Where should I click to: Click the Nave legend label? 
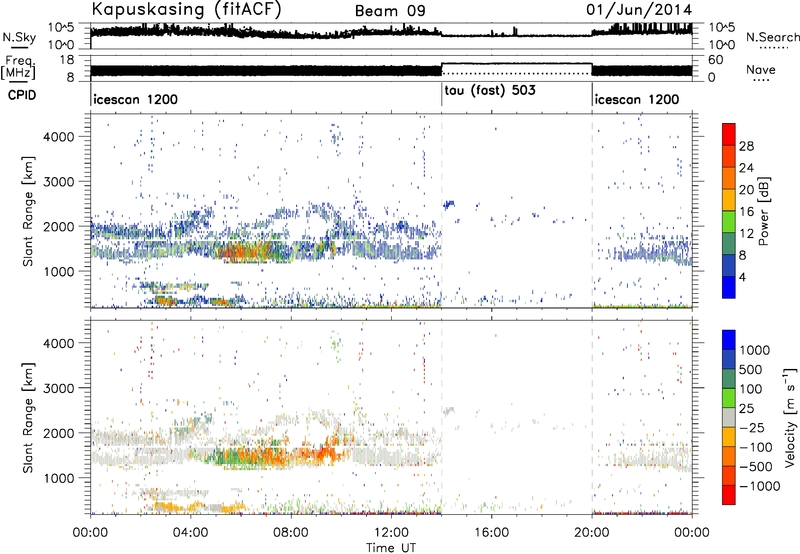pos(760,69)
